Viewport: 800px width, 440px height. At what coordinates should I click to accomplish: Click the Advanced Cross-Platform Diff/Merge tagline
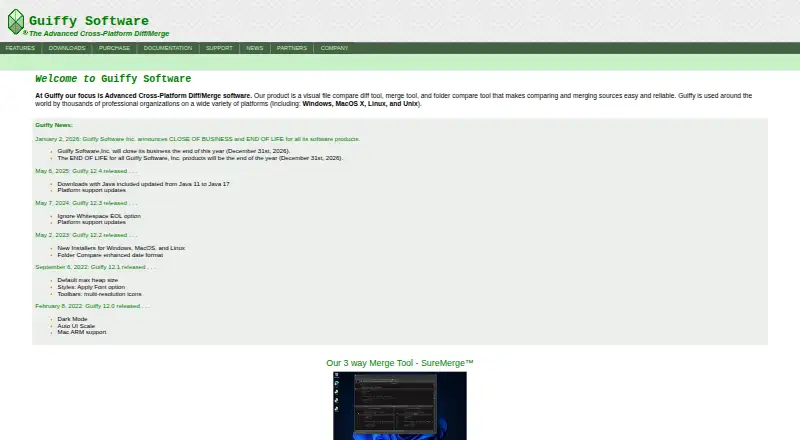(99, 34)
